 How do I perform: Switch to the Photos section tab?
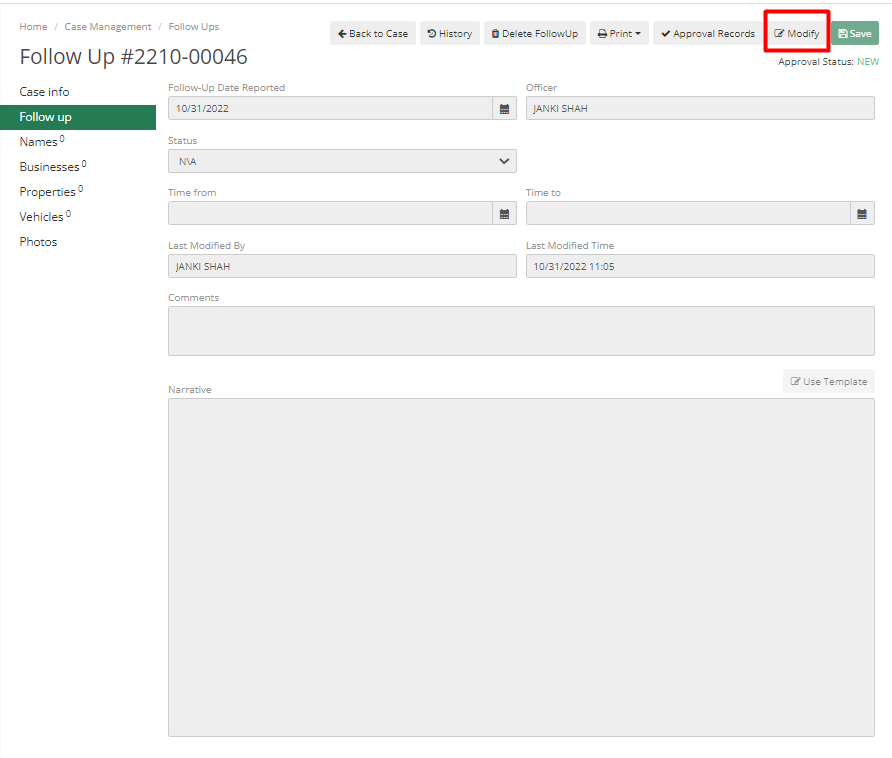[x=38, y=241]
